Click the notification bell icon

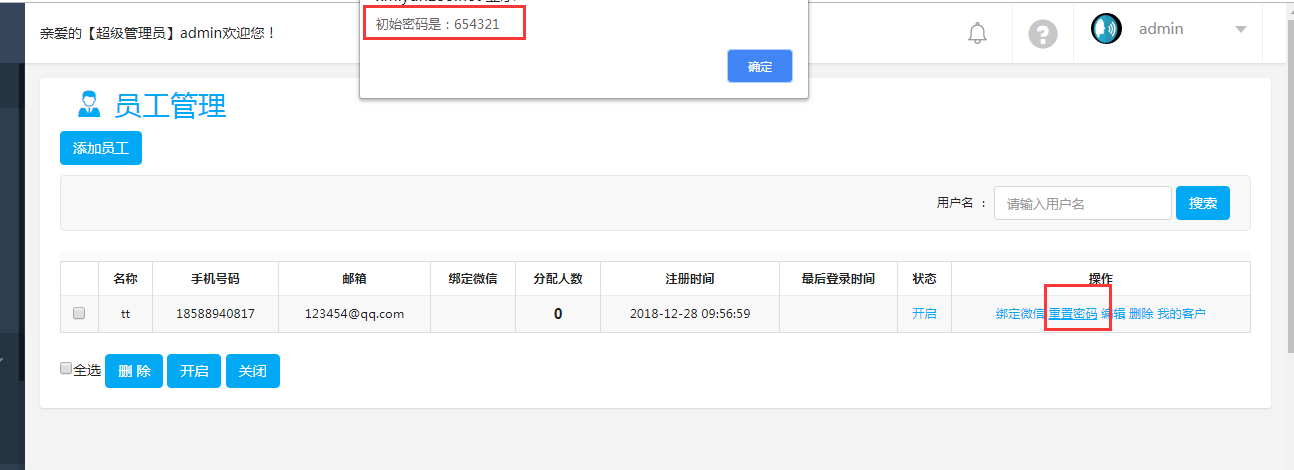coord(977,34)
